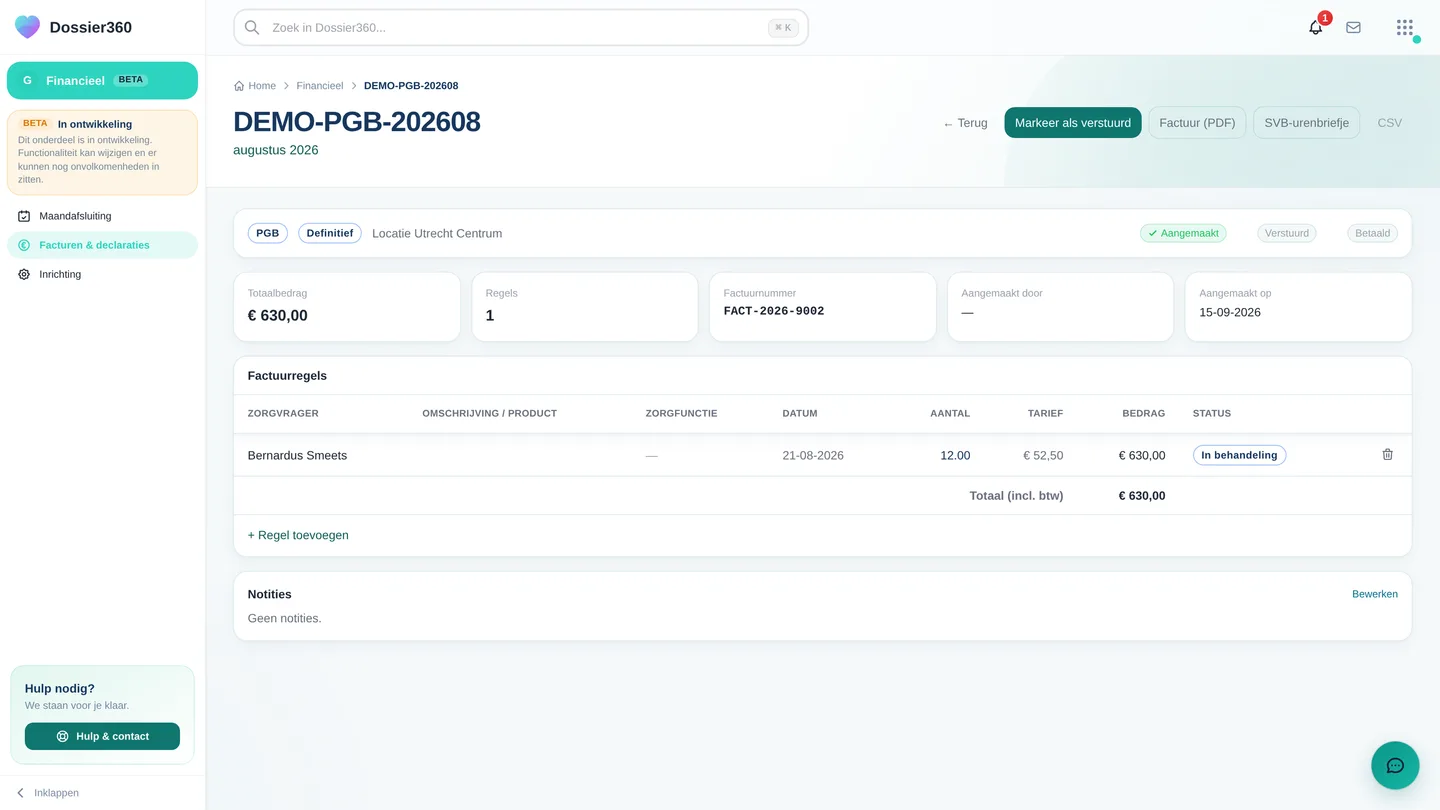Click the Definitief badge
The width and height of the screenshot is (1440, 810).
(330, 233)
